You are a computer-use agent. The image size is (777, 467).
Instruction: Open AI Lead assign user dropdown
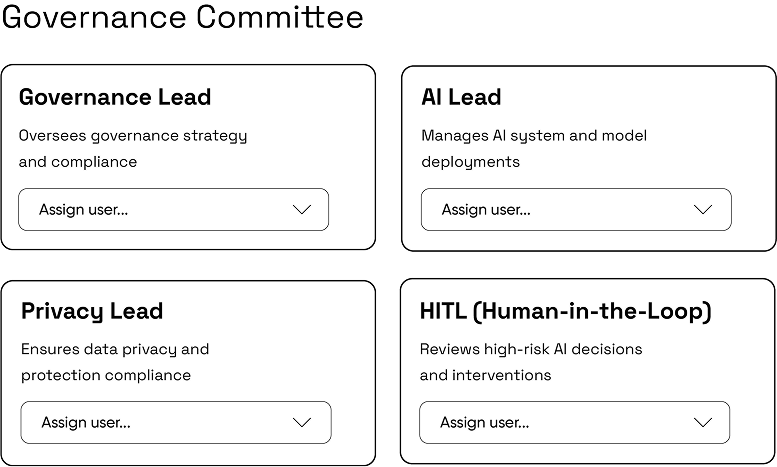click(x=575, y=210)
